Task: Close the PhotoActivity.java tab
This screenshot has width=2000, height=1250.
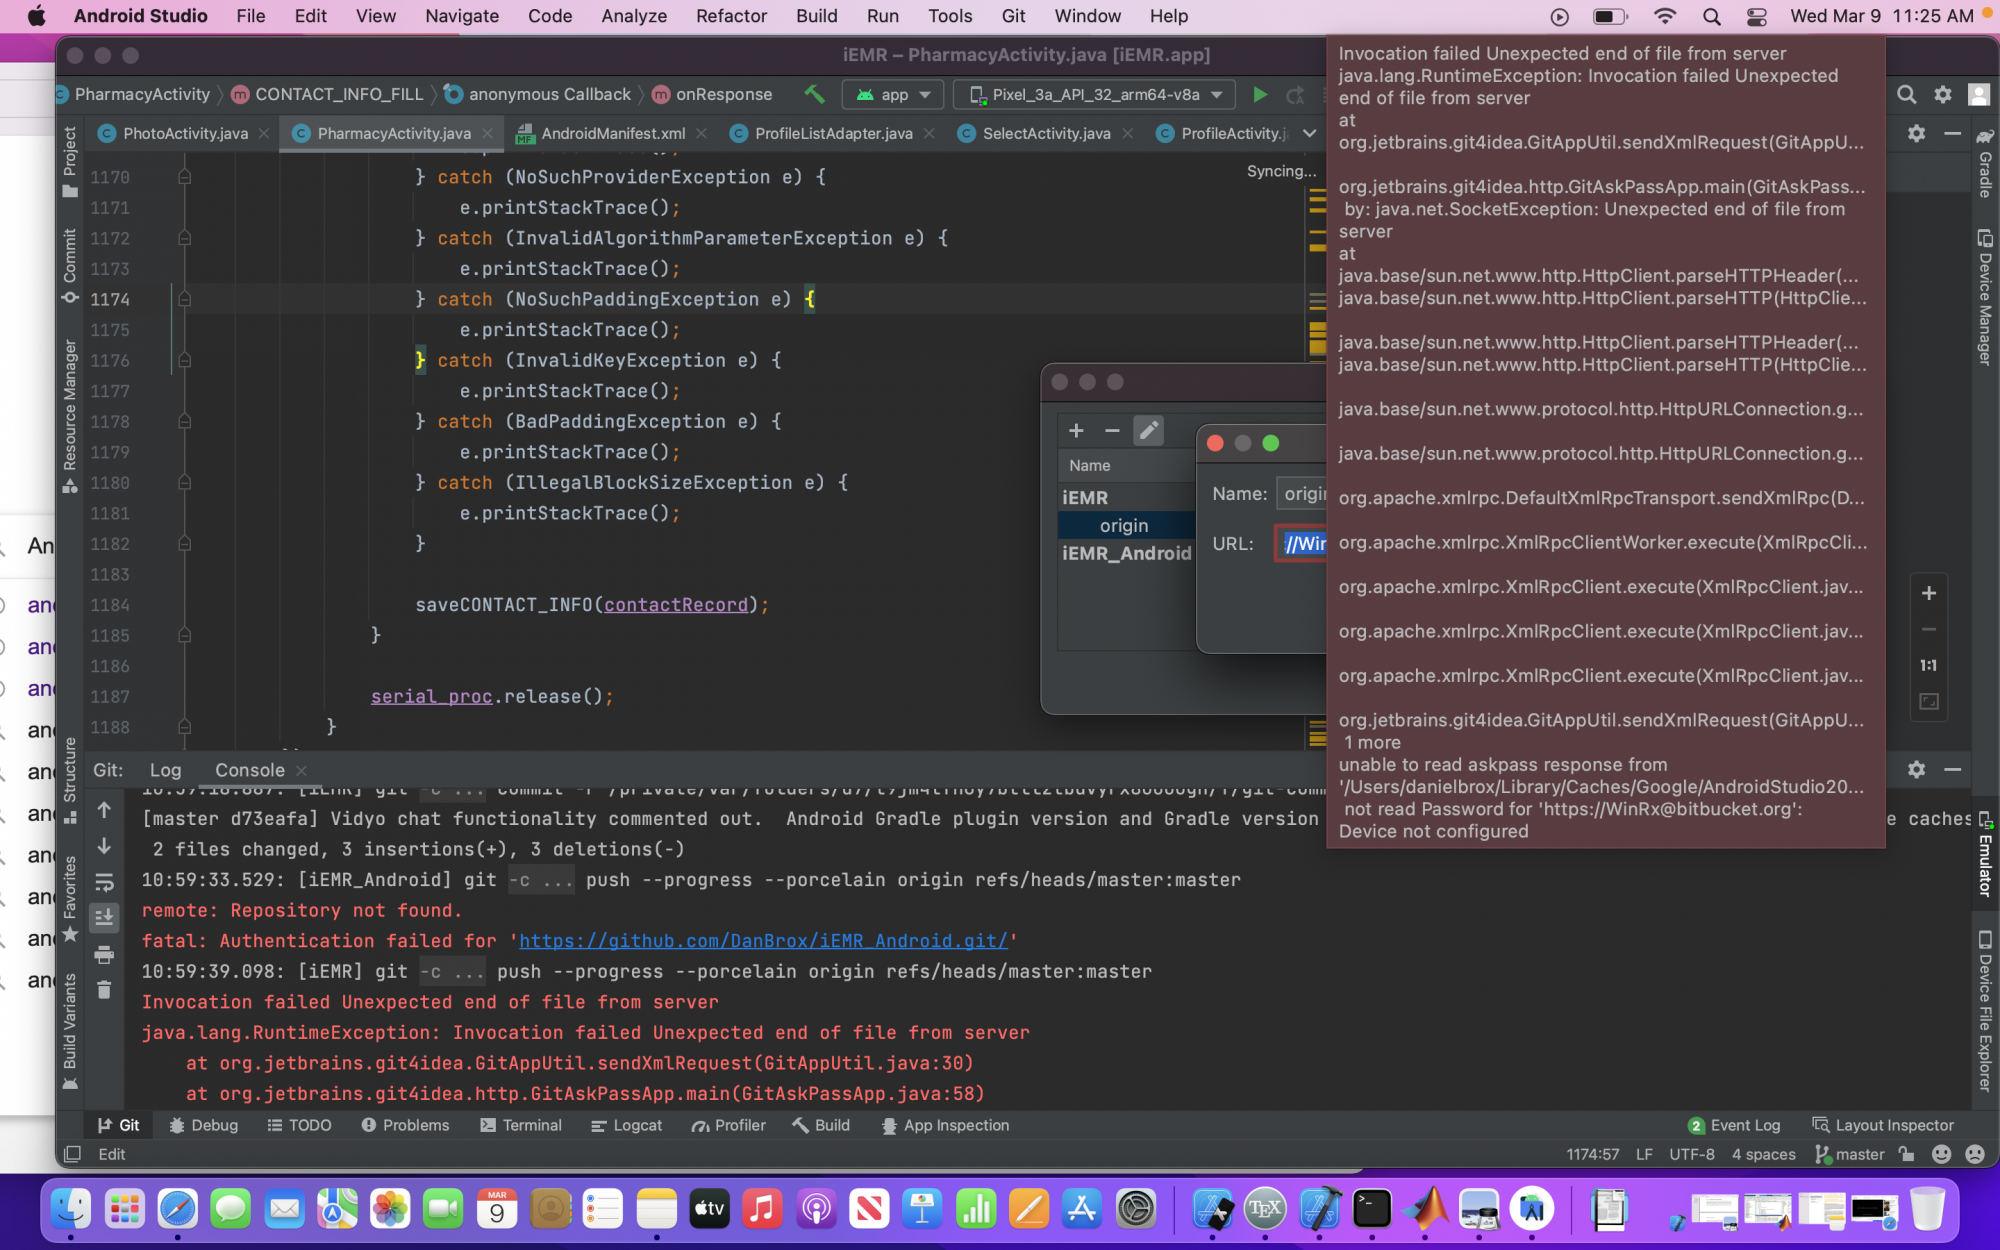Action: pos(264,133)
